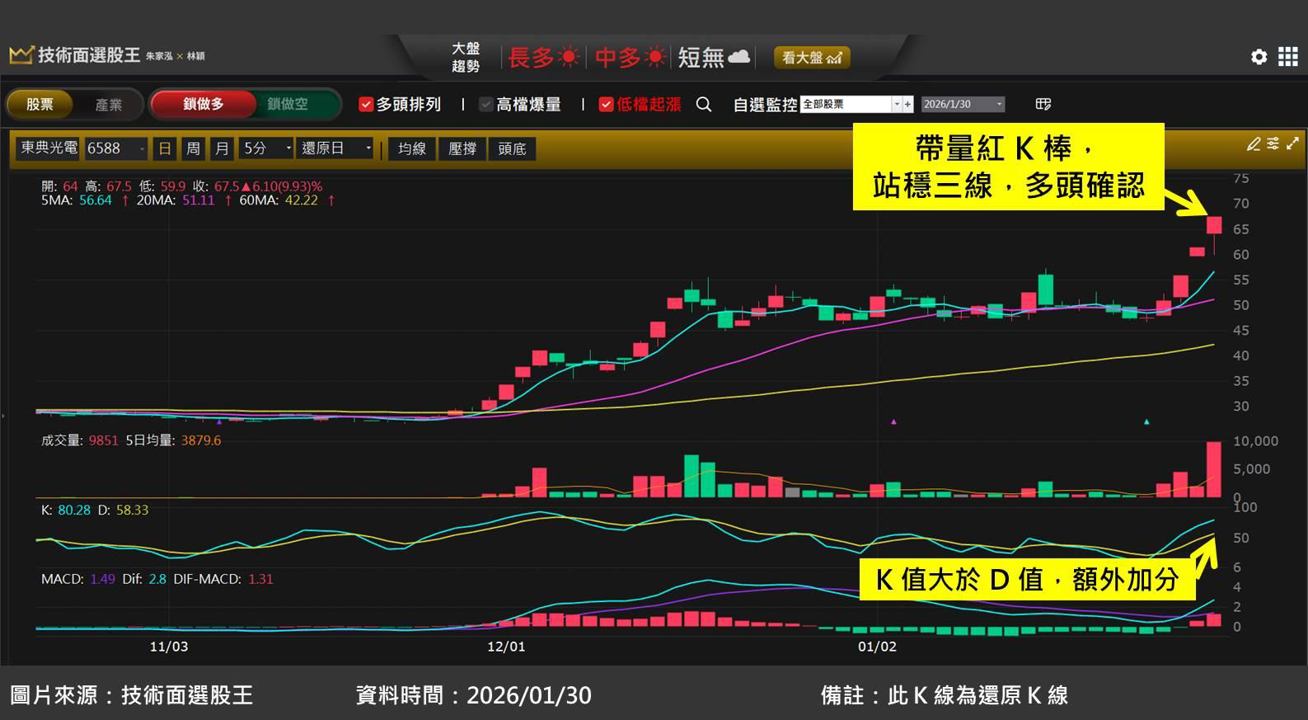Click the 頭底 button
Viewport: 1308px width, 720px height.
tap(512, 149)
